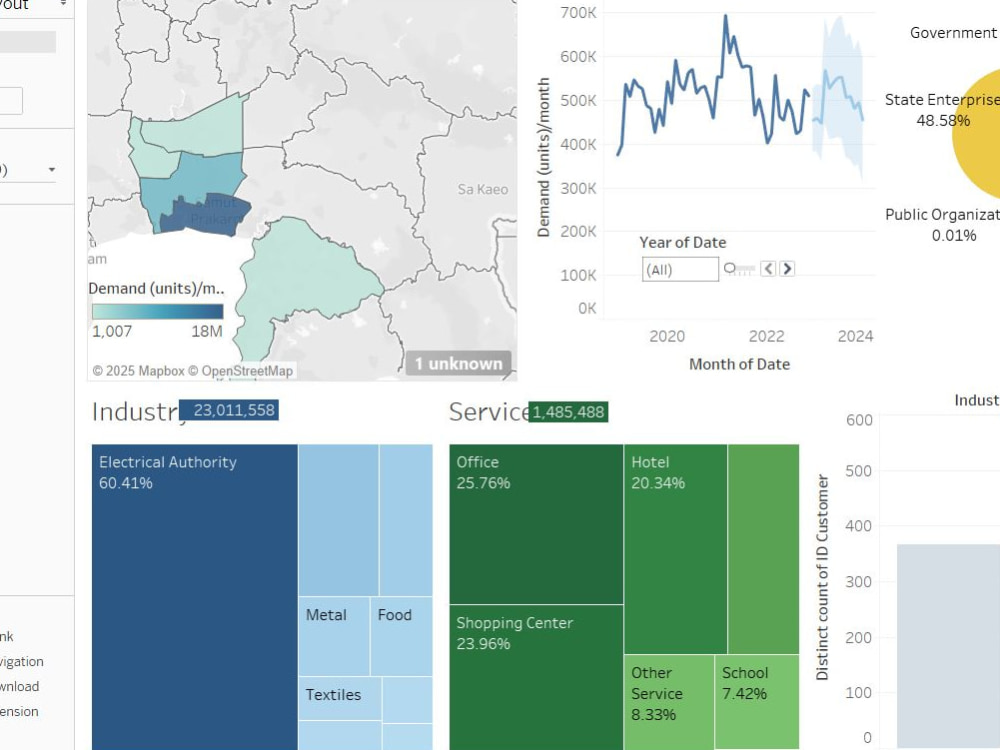Click the Distinct count of ID Customer axis title
Screen dimensions: 1000x750
point(823,577)
